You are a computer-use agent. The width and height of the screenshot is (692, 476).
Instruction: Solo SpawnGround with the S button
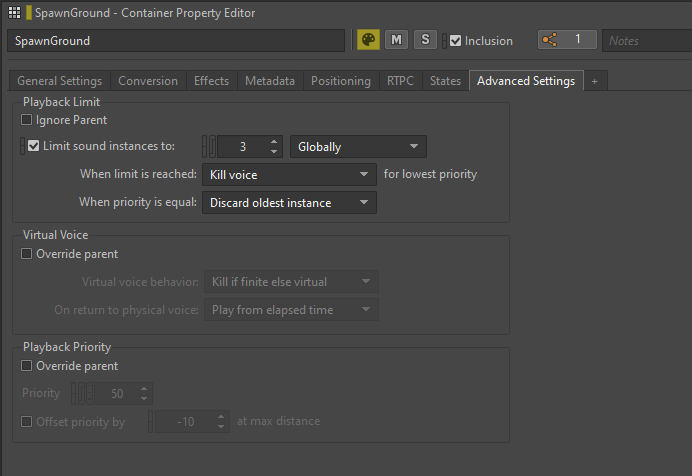click(x=425, y=40)
